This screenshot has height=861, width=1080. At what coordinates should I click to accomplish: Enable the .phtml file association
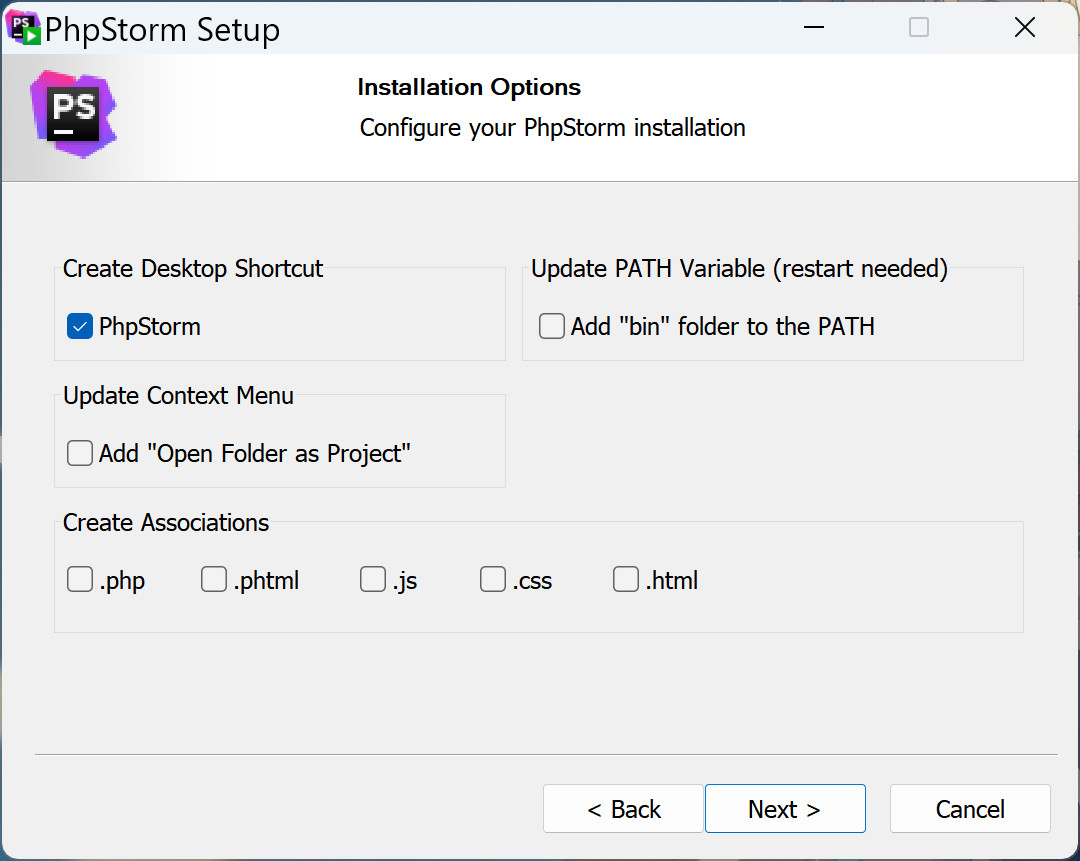[214, 580]
